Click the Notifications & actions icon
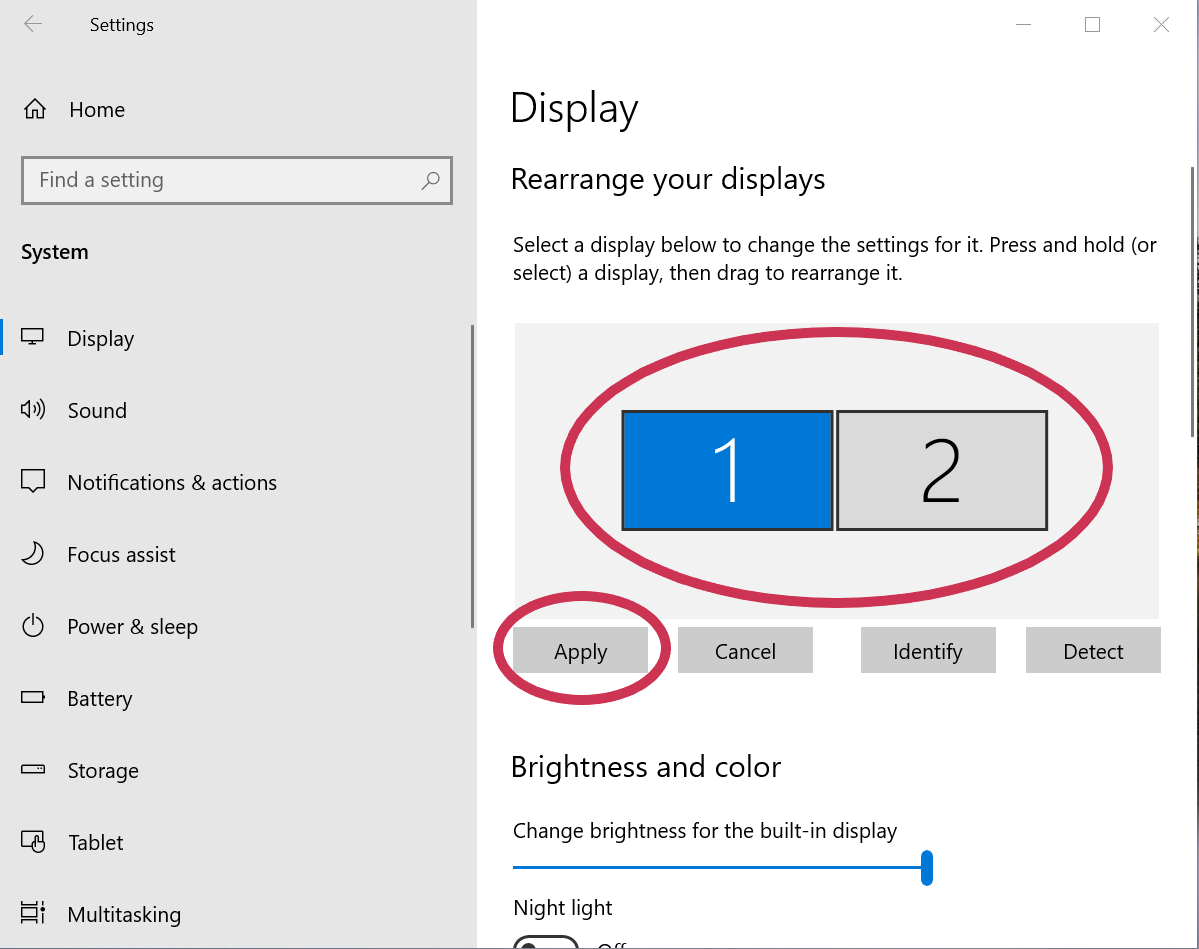The image size is (1199, 949). pyautogui.click(x=33, y=481)
